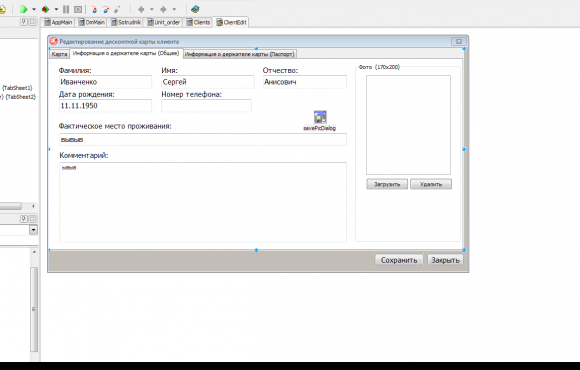The height and width of the screenshot is (370, 580).
Task: Expand the combo box in left panel
Action: coord(33,230)
